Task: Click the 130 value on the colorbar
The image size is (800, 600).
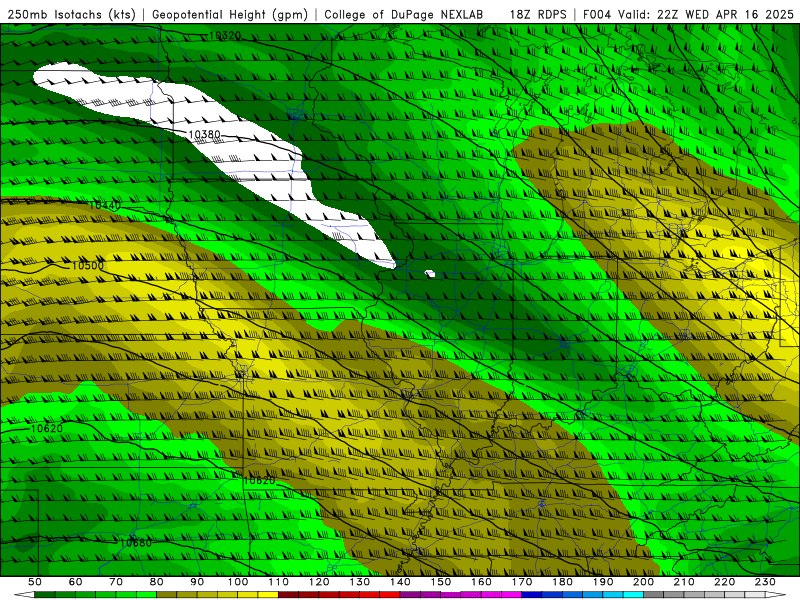Action: 360,582
